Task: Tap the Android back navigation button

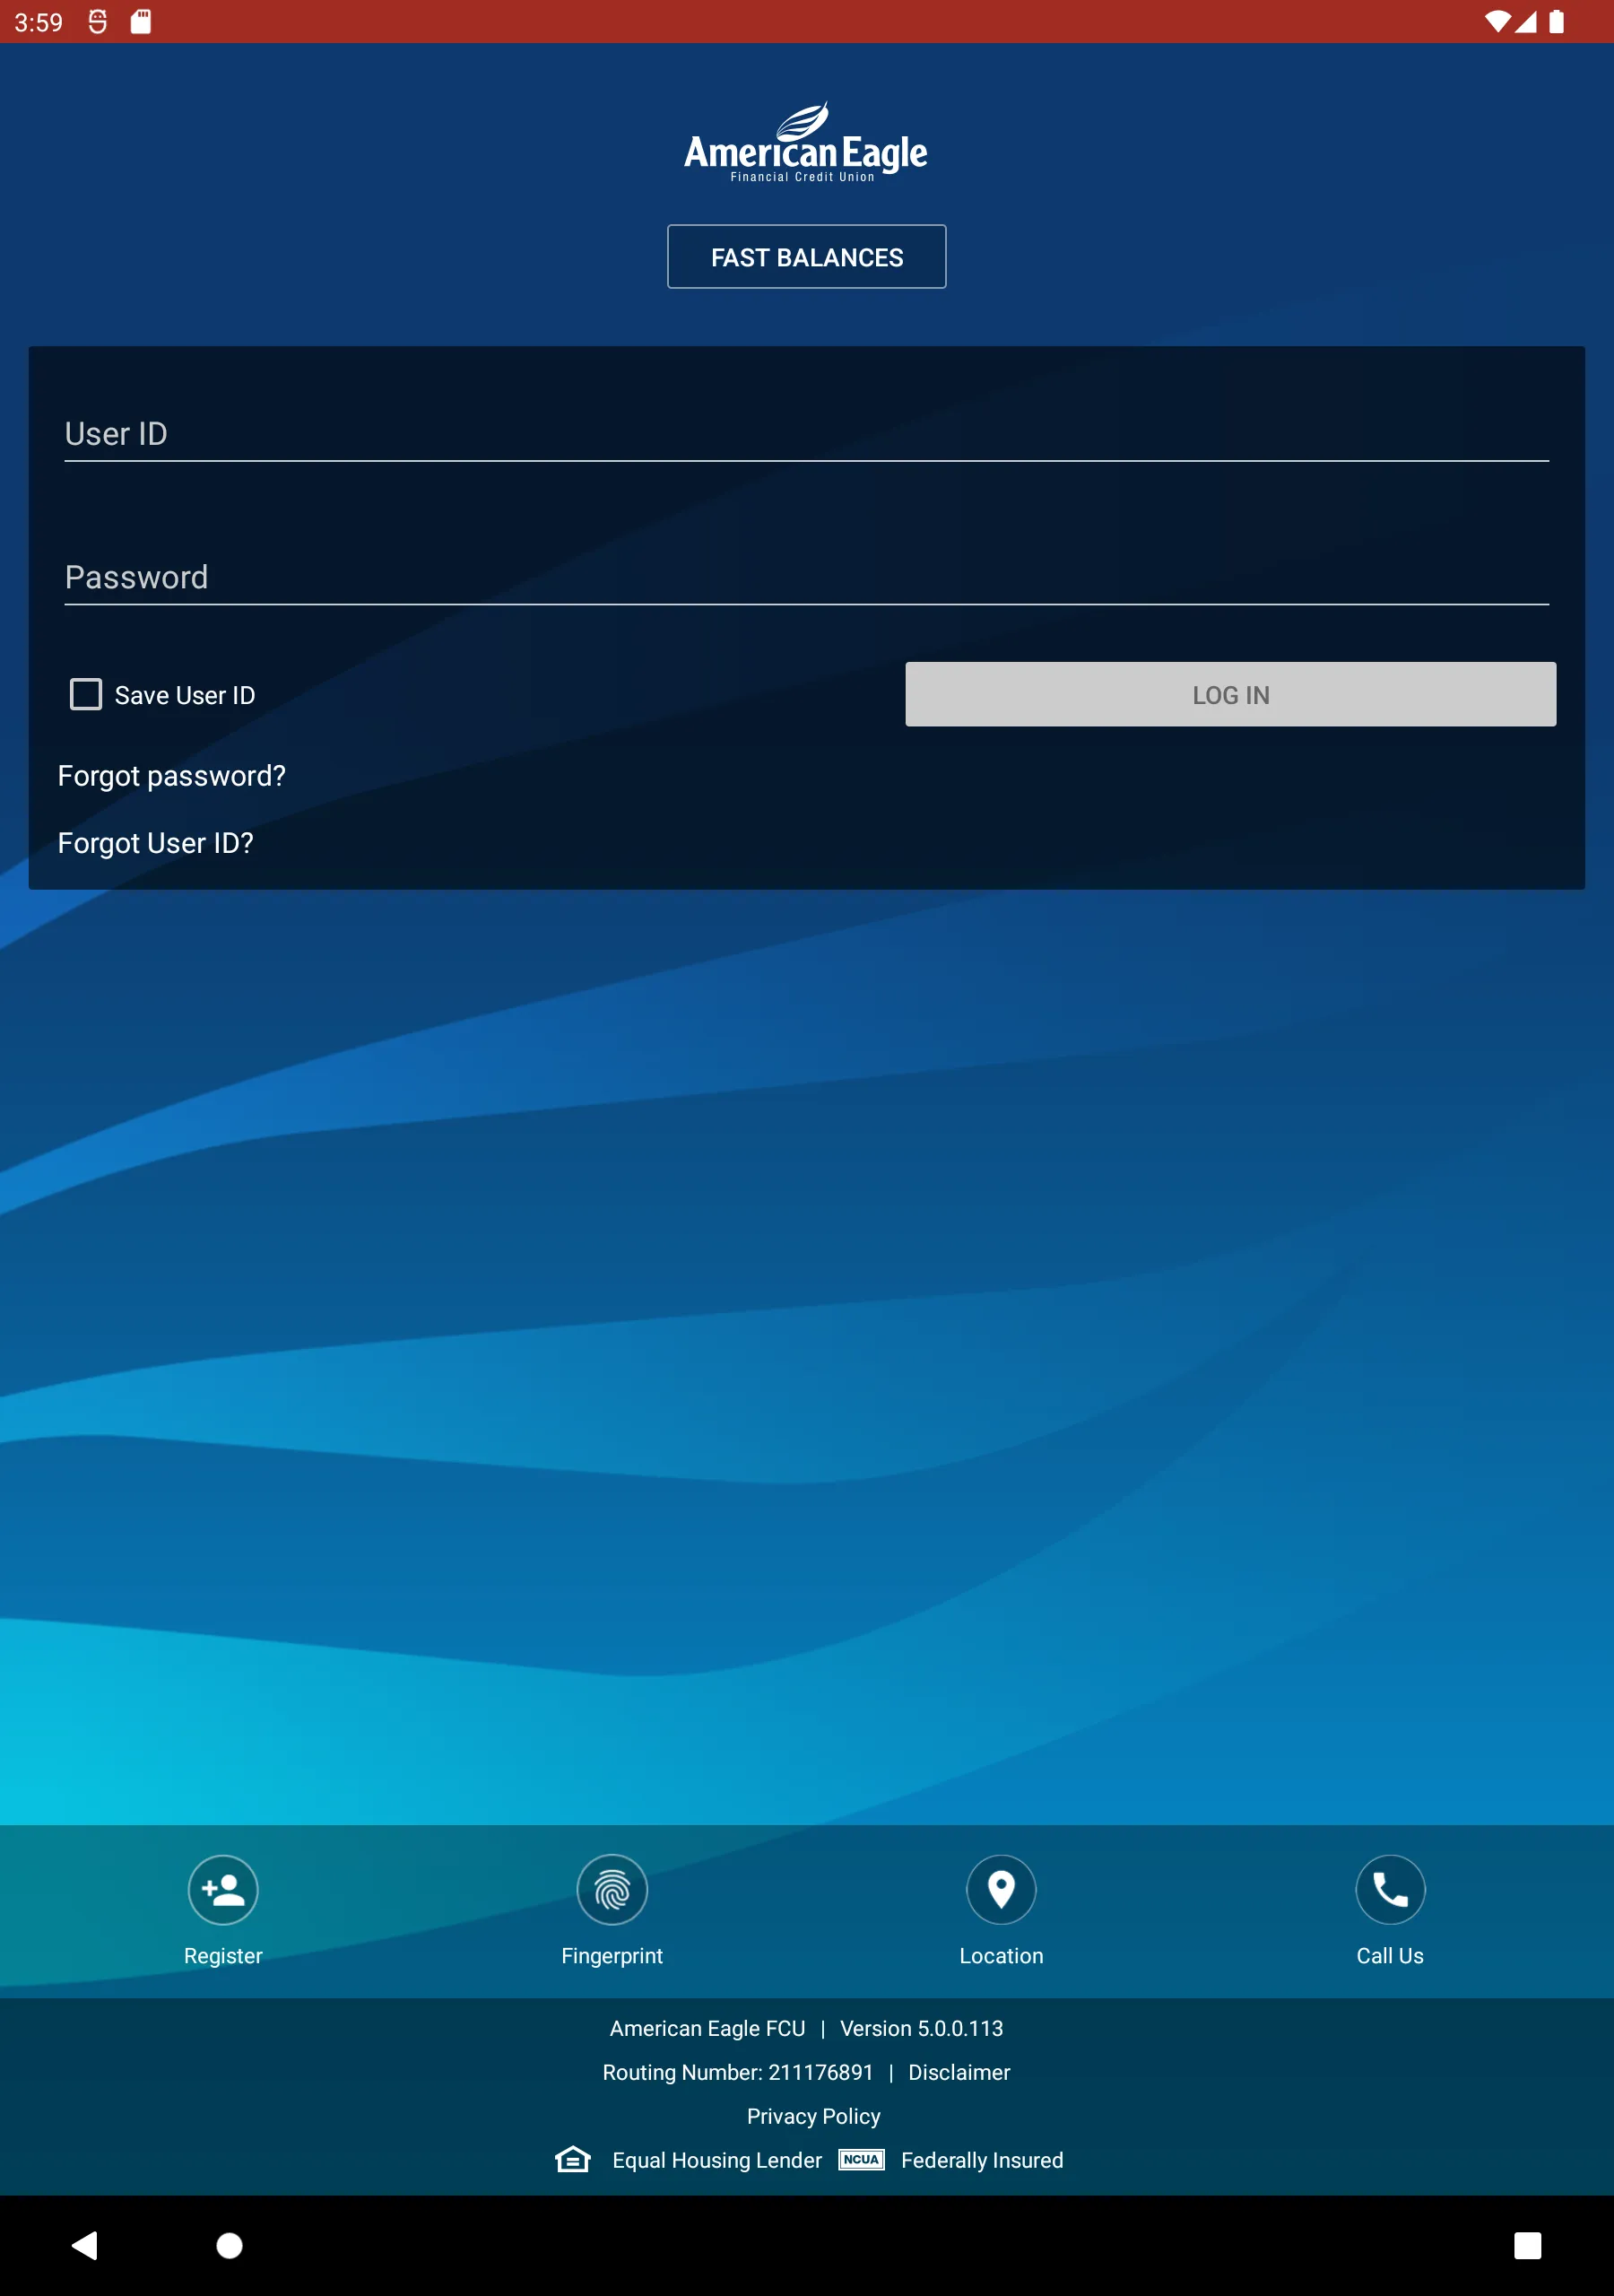Action: 85,2245
